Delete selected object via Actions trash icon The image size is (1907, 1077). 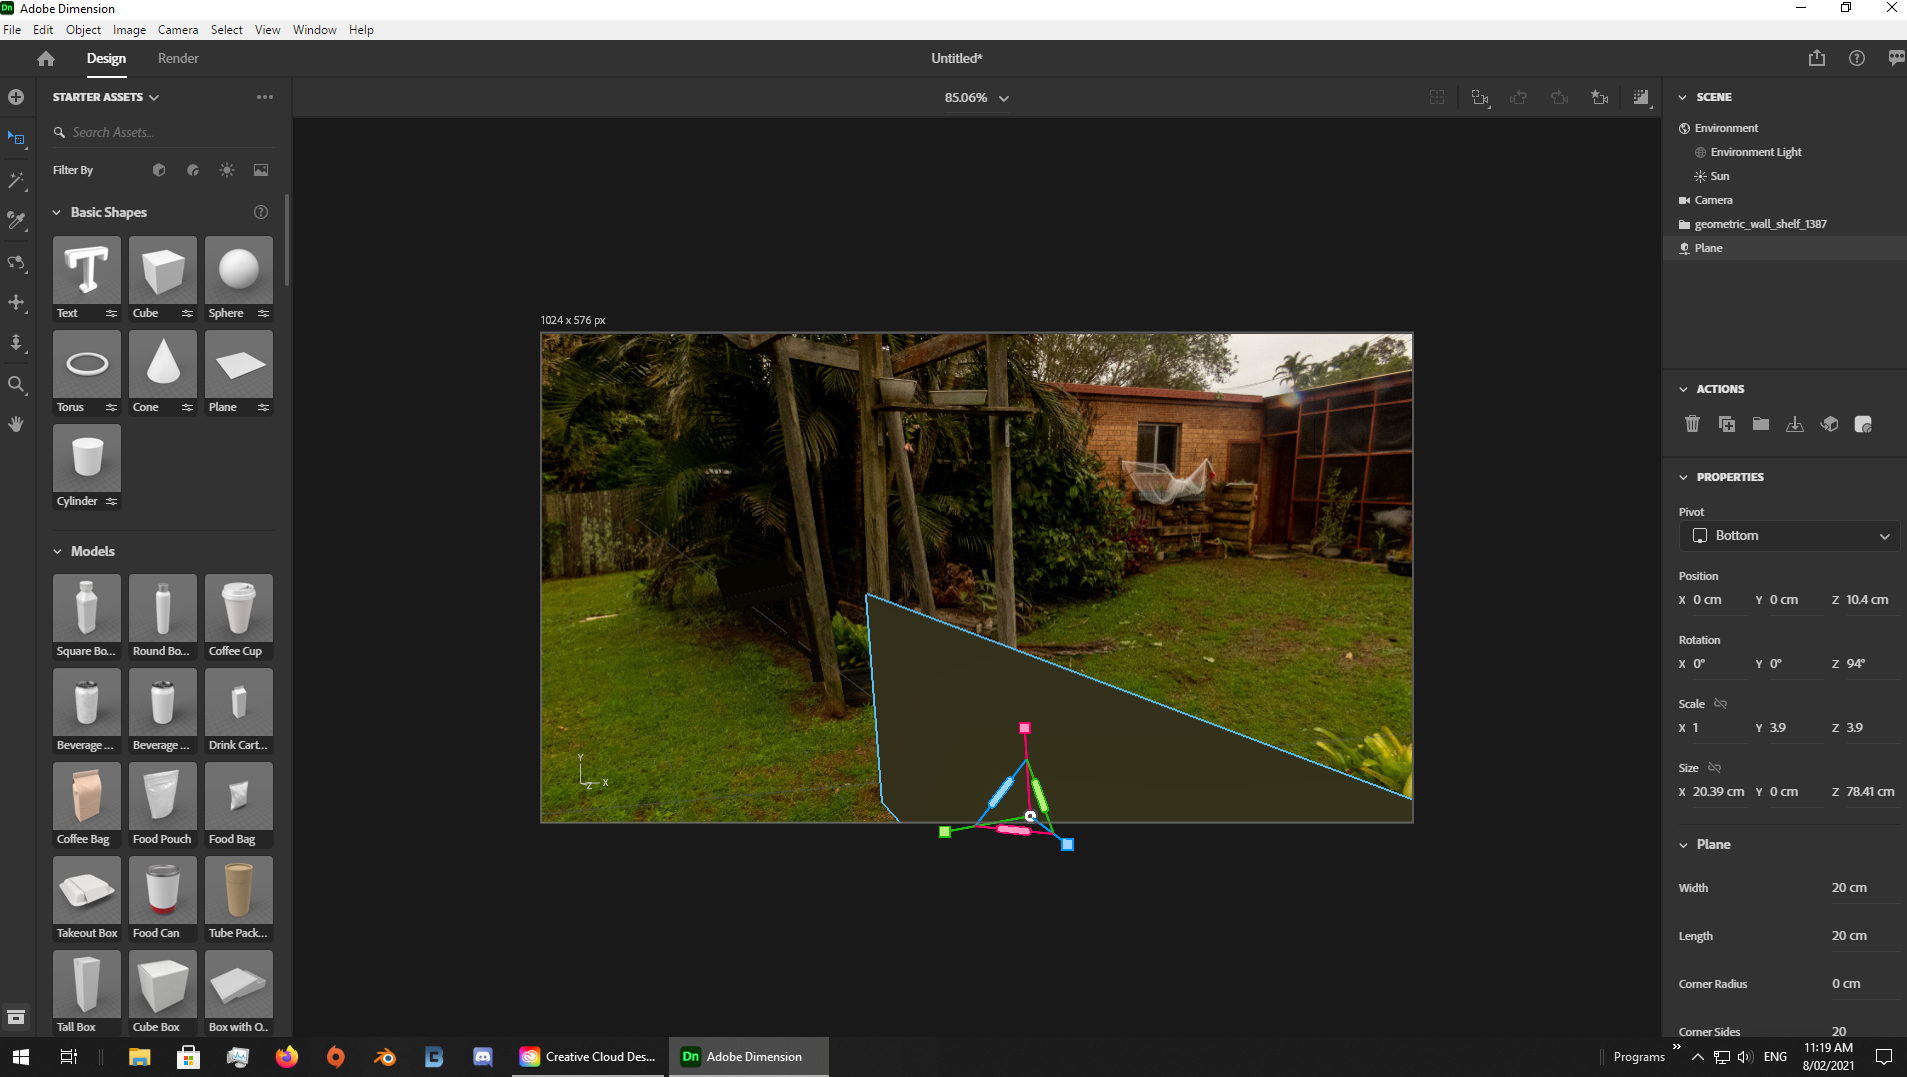click(x=1692, y=424)
